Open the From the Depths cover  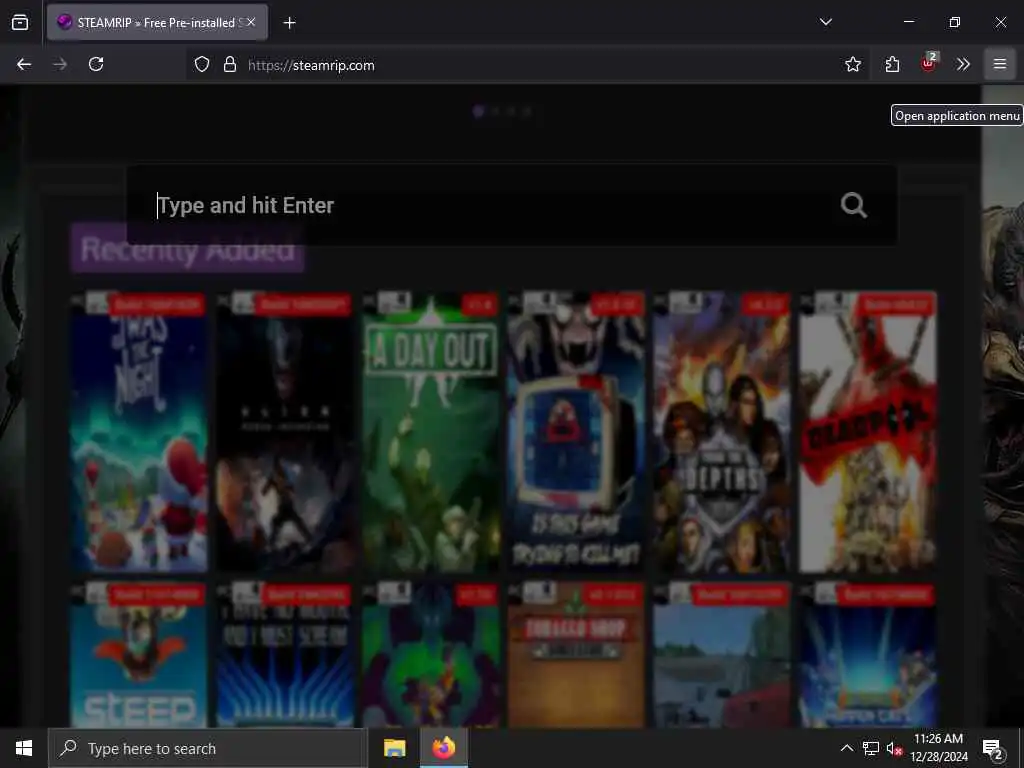722,432
